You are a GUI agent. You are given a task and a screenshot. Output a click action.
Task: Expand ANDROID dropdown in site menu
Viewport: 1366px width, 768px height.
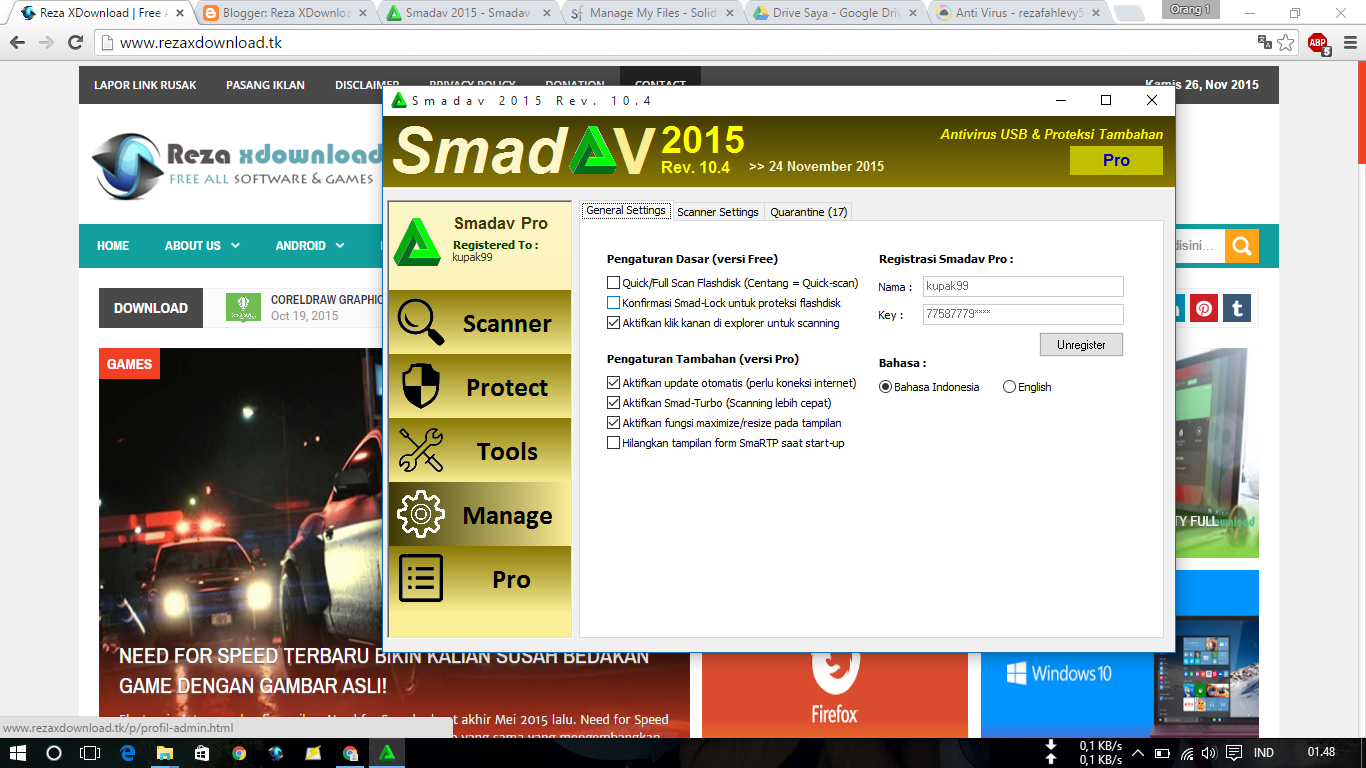(x=310, y=245)
